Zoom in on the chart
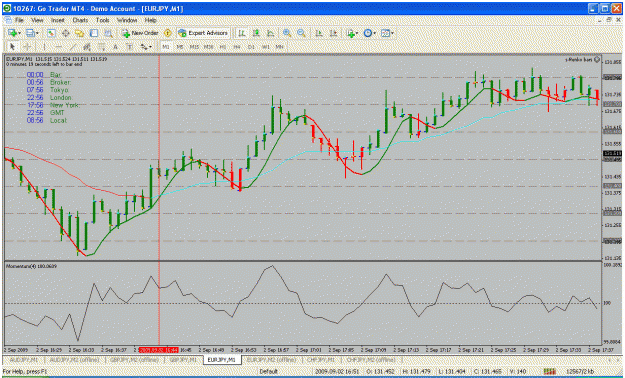This screenshot has height=378, width=625. 287,33
